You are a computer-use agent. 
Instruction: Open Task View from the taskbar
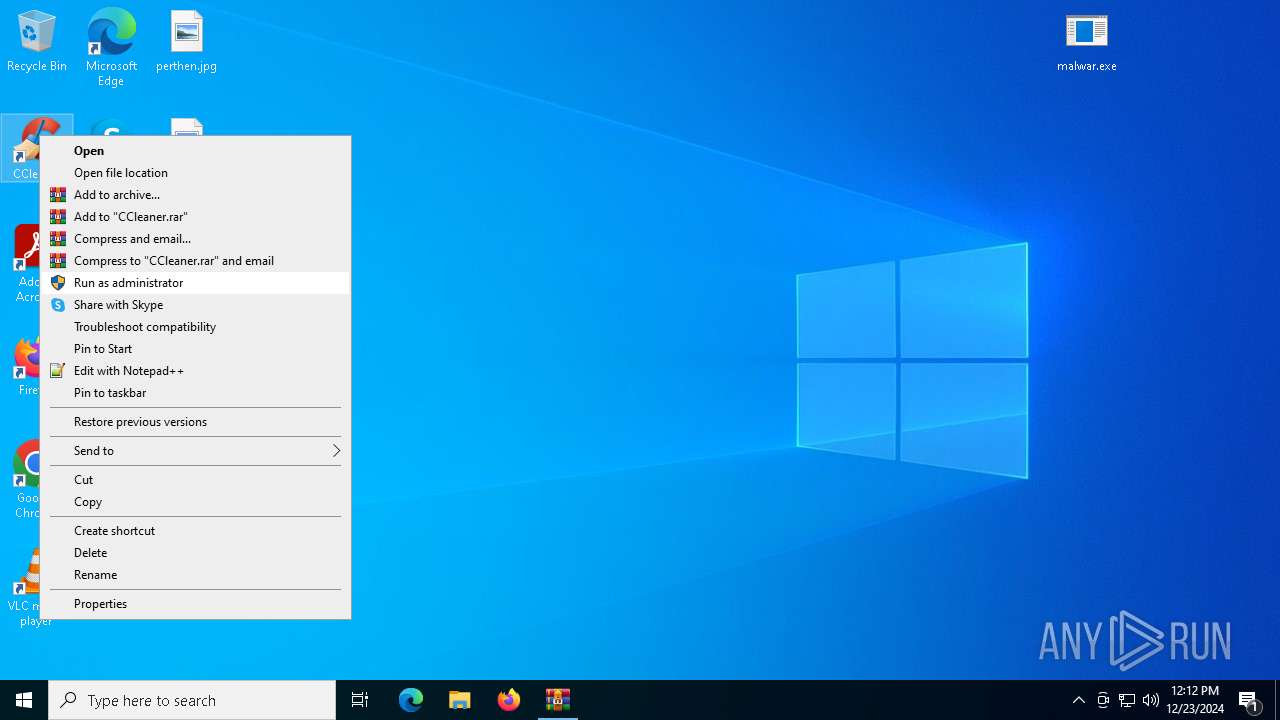[360, 700]
